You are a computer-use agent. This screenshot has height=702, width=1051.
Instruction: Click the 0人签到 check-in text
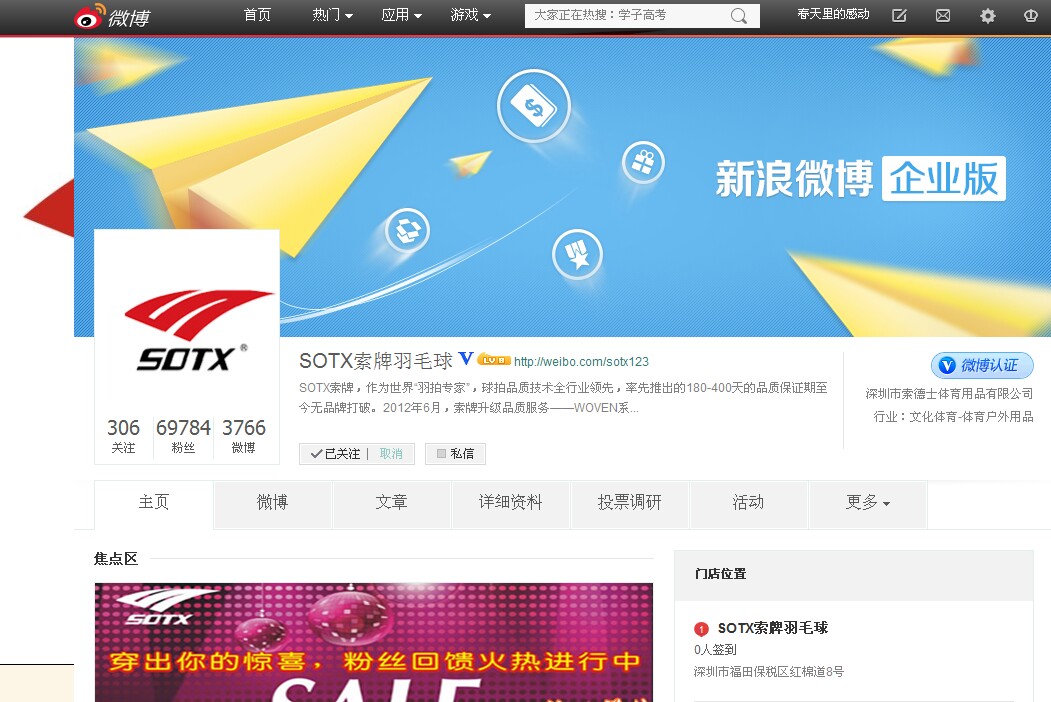click(715, 650)
